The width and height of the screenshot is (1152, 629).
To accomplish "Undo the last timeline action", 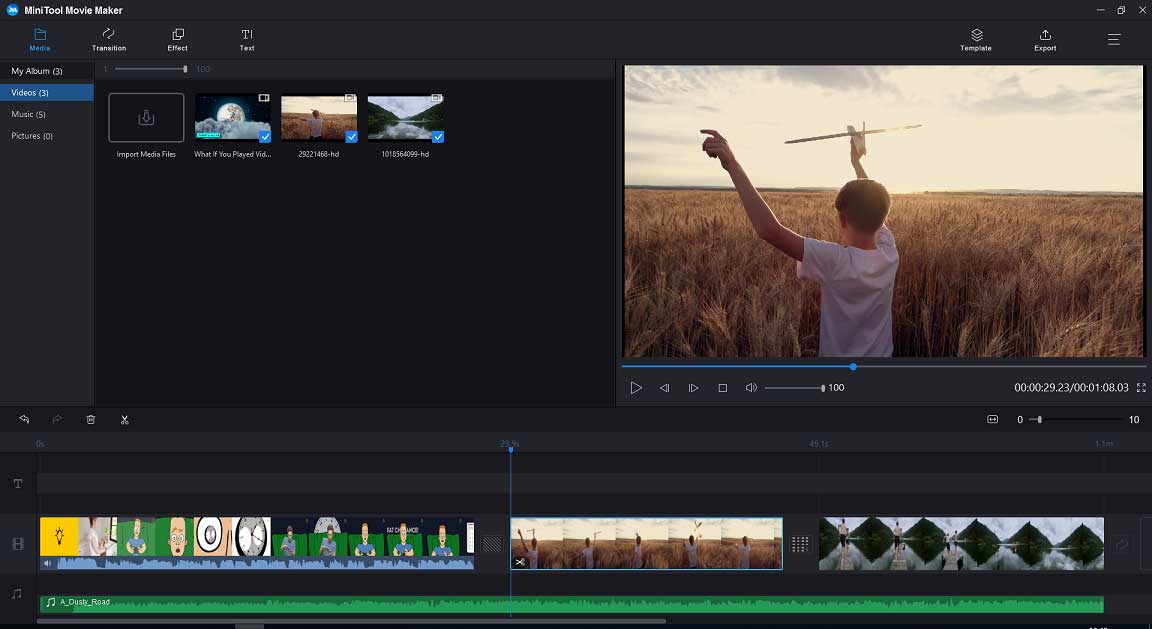I will (x=24, y=420).
